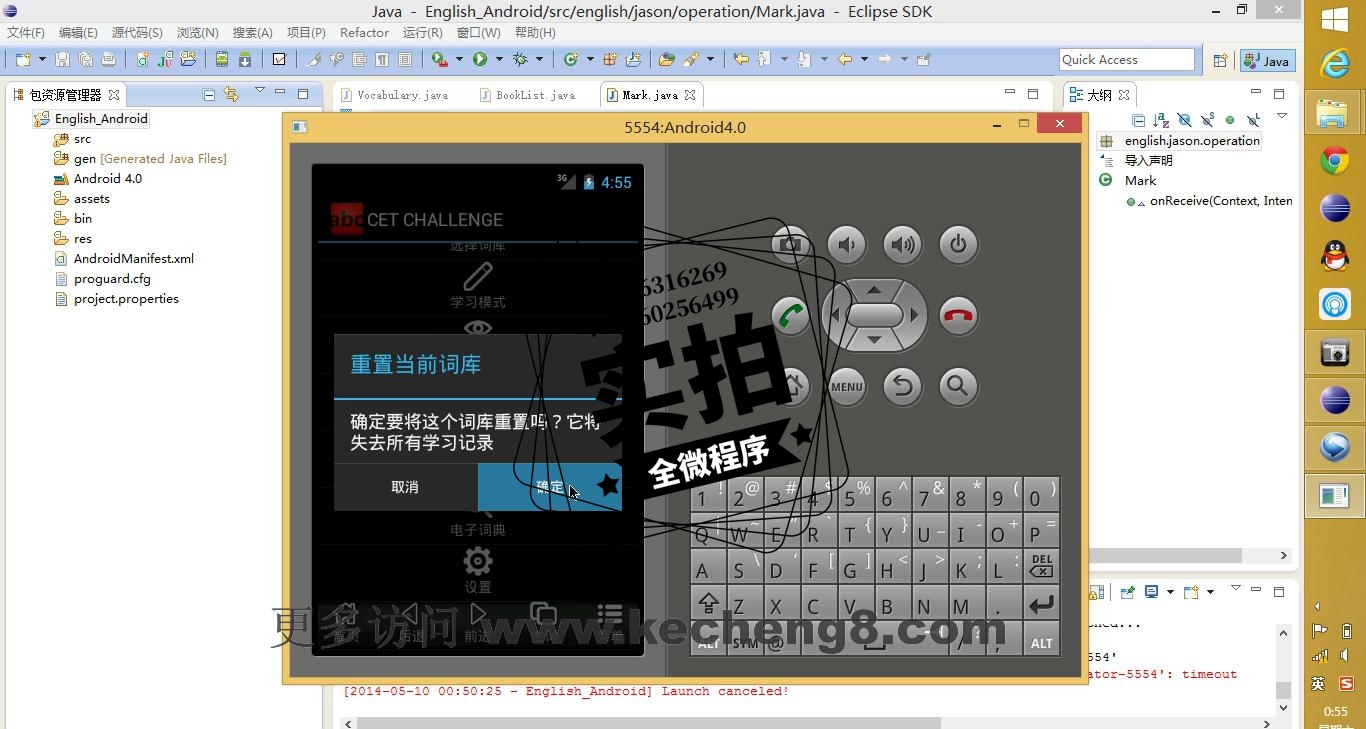1366x729 pixels.
Task: Collapse all in the Outline panel
Action: (x=1139, y=120)
